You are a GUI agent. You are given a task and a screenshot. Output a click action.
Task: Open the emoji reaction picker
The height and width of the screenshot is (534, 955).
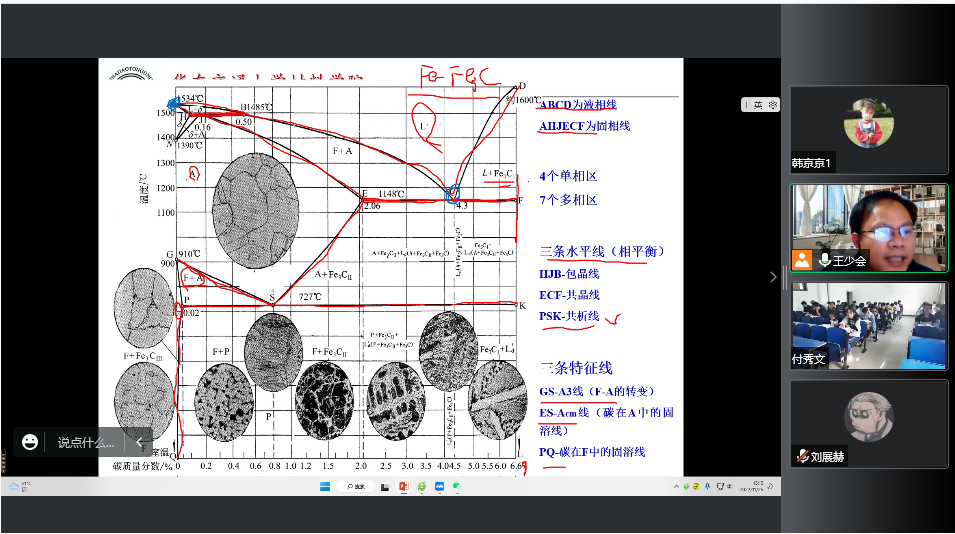tap(30, 442)
